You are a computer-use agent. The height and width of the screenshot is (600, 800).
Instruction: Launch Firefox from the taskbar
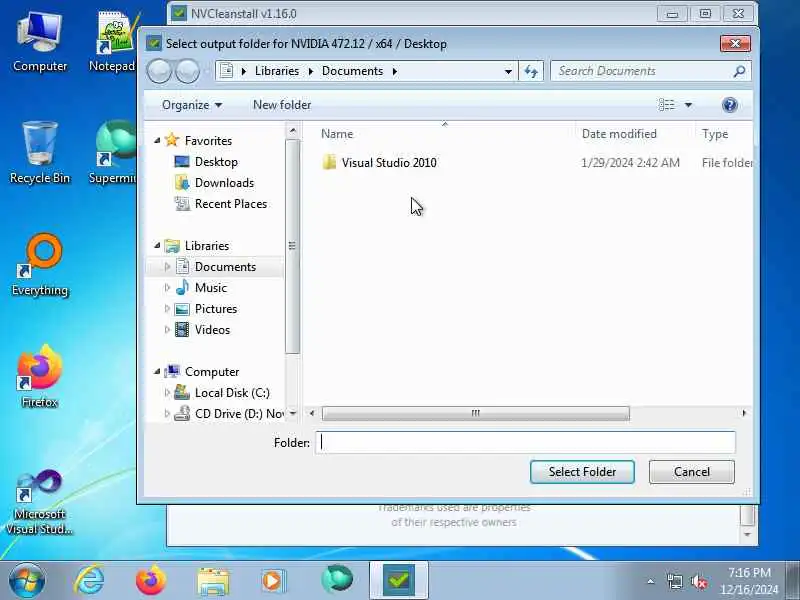(x=151, y=580)
